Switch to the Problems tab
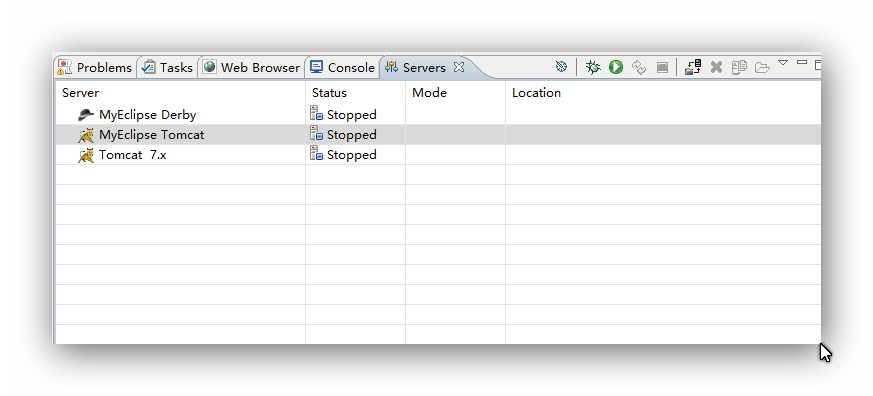 pos(95,67)
